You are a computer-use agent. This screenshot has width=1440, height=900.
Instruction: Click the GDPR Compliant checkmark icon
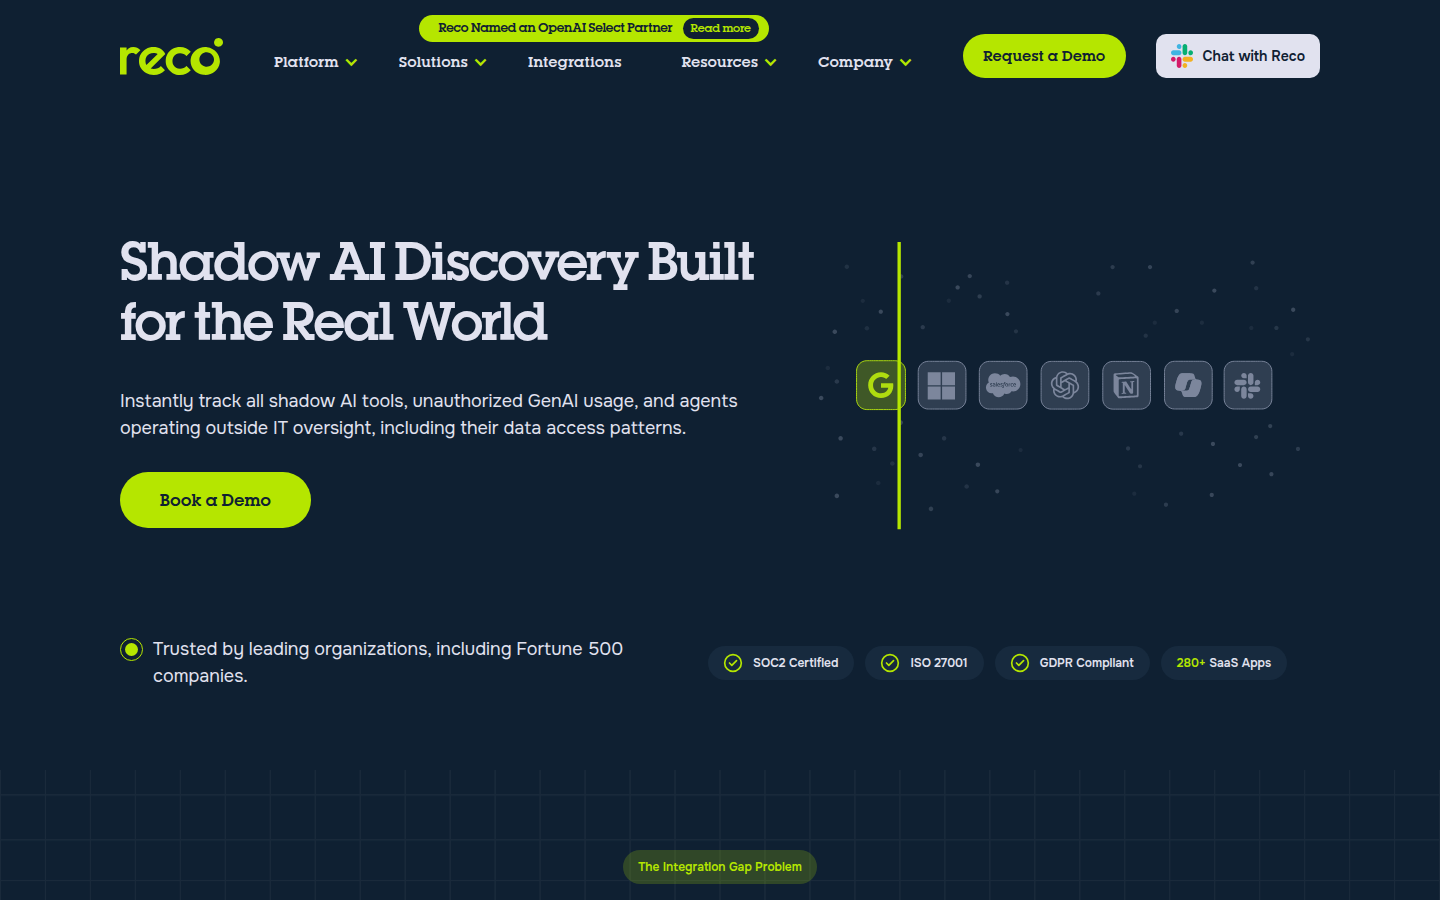[1020, 663]
